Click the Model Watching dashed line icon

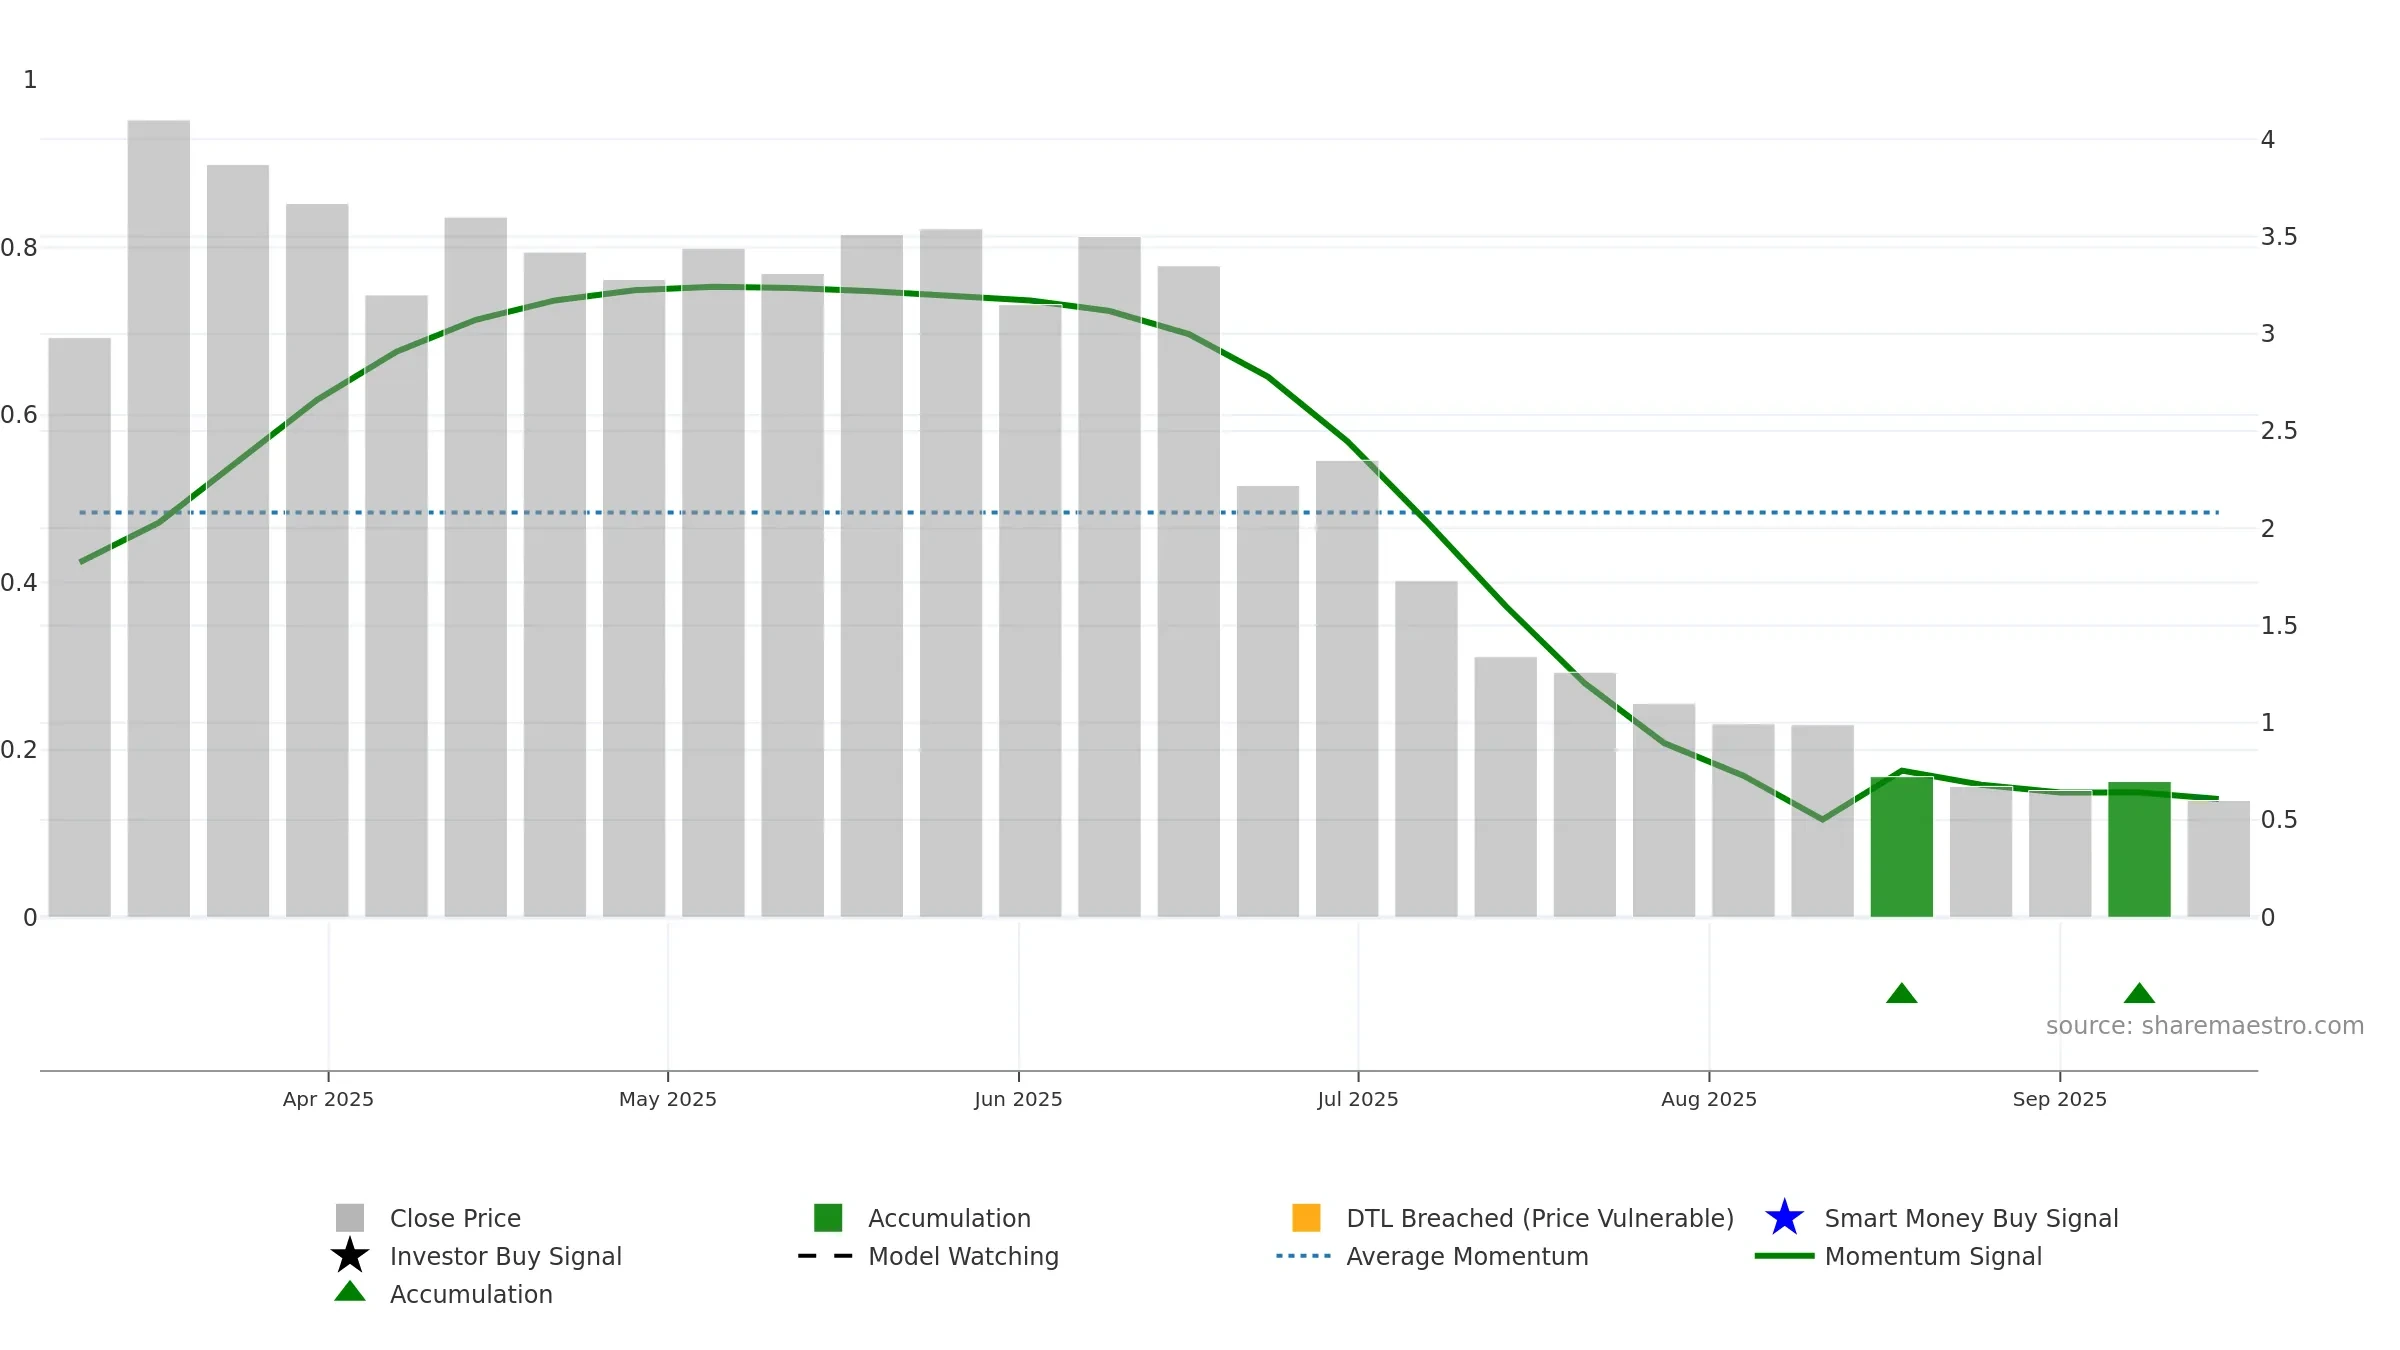825,1256
